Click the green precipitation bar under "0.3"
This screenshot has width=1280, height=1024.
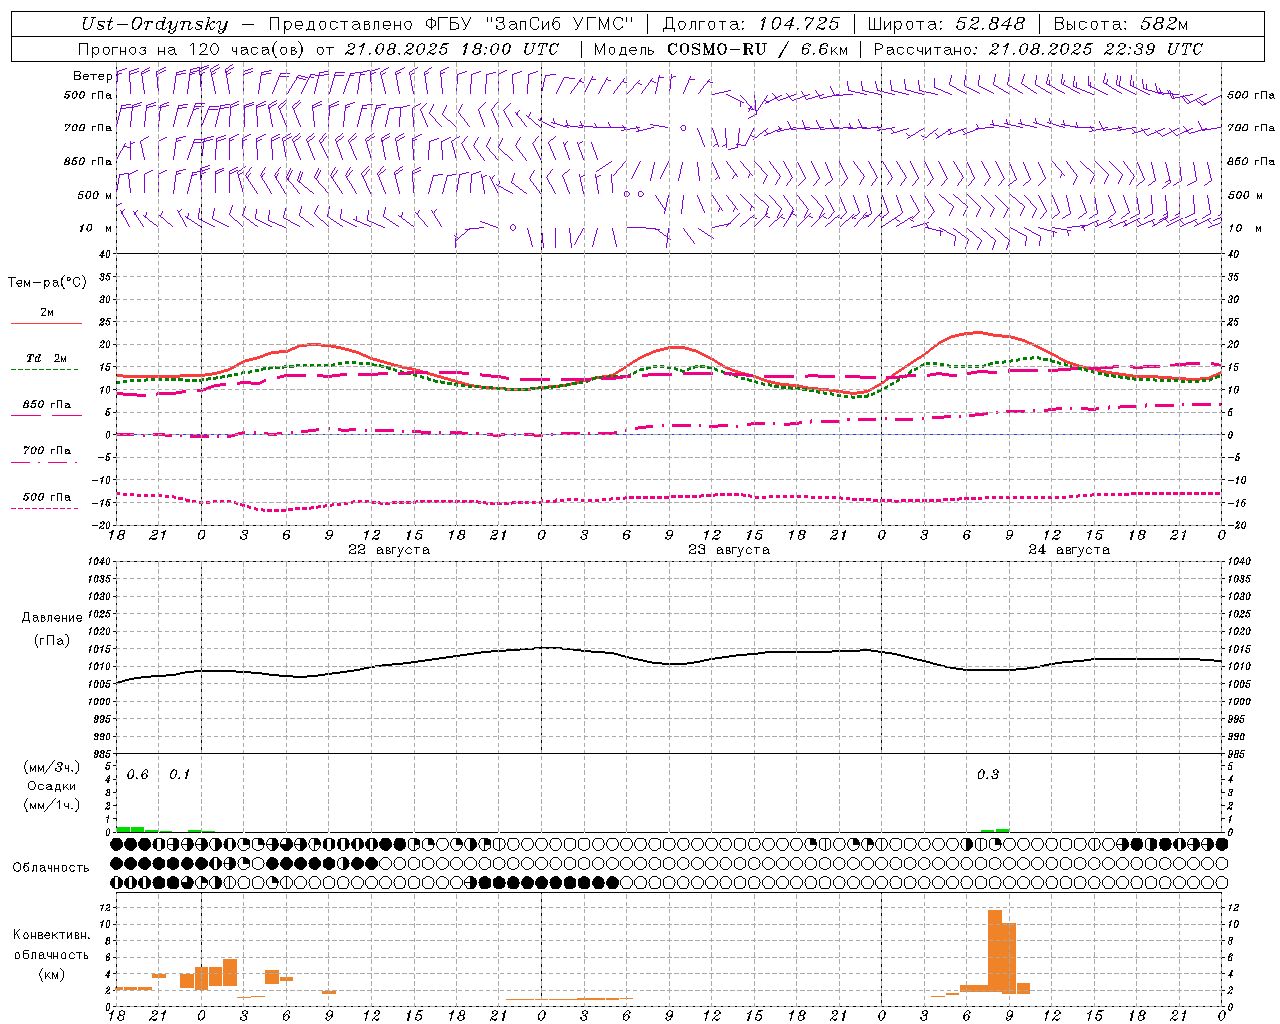pos(995,830)
